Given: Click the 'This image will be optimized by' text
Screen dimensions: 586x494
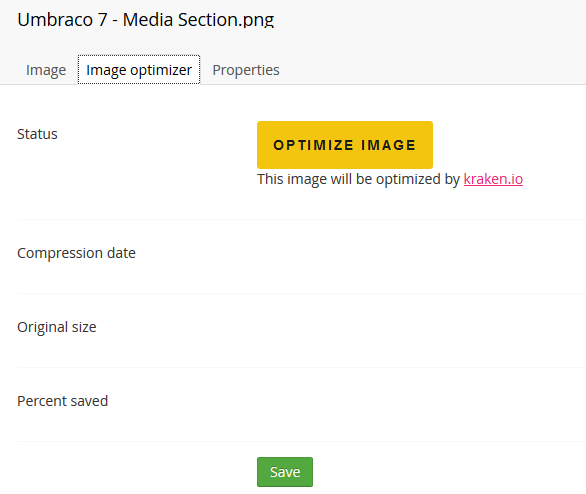Looking at the screenshot, I should coord(358,179).
